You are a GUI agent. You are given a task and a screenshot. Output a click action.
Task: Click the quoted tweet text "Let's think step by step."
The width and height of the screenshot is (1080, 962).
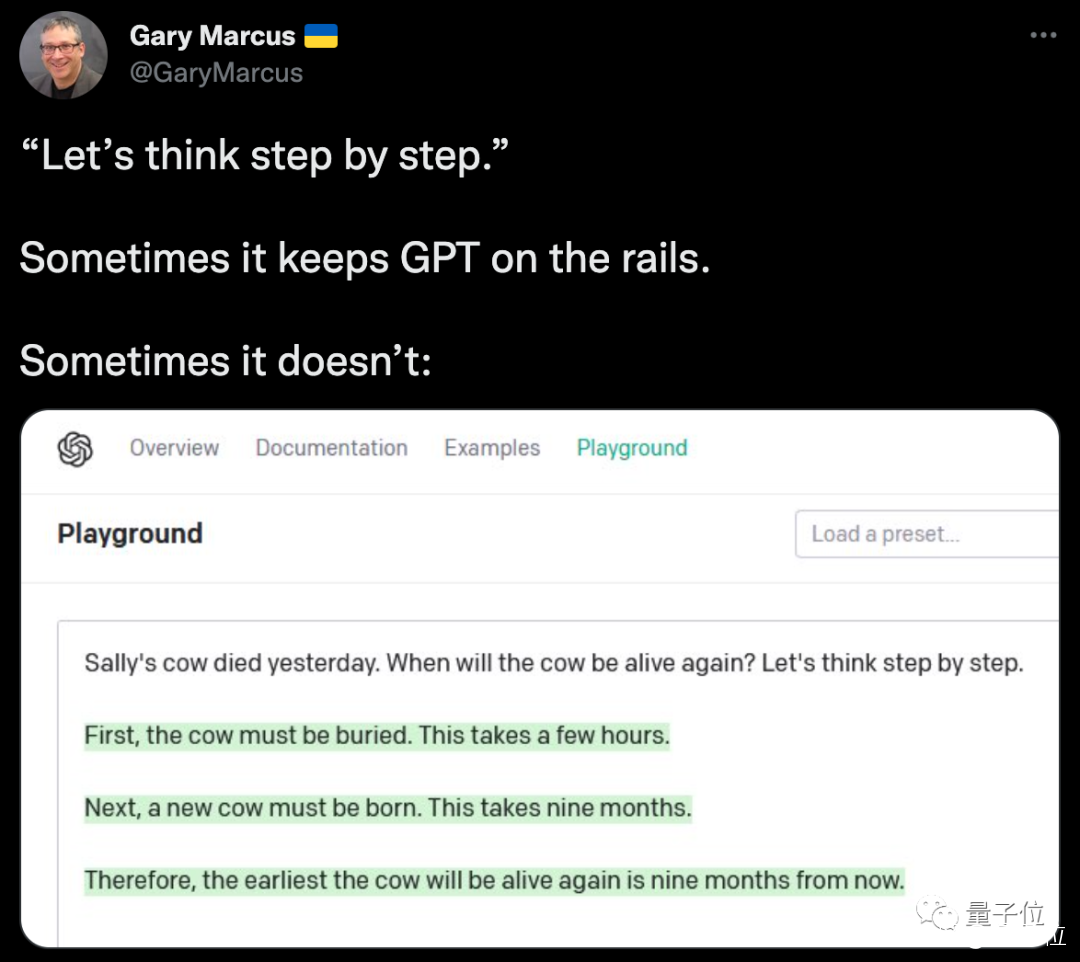(267, 156)
